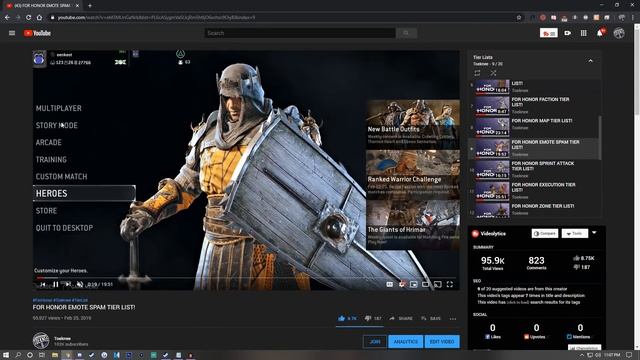Image resolution: width=640 pixels, height=360 pixels.
Task: Click the JOIN button
Action: pyautogui.click(x=375, y=342)
